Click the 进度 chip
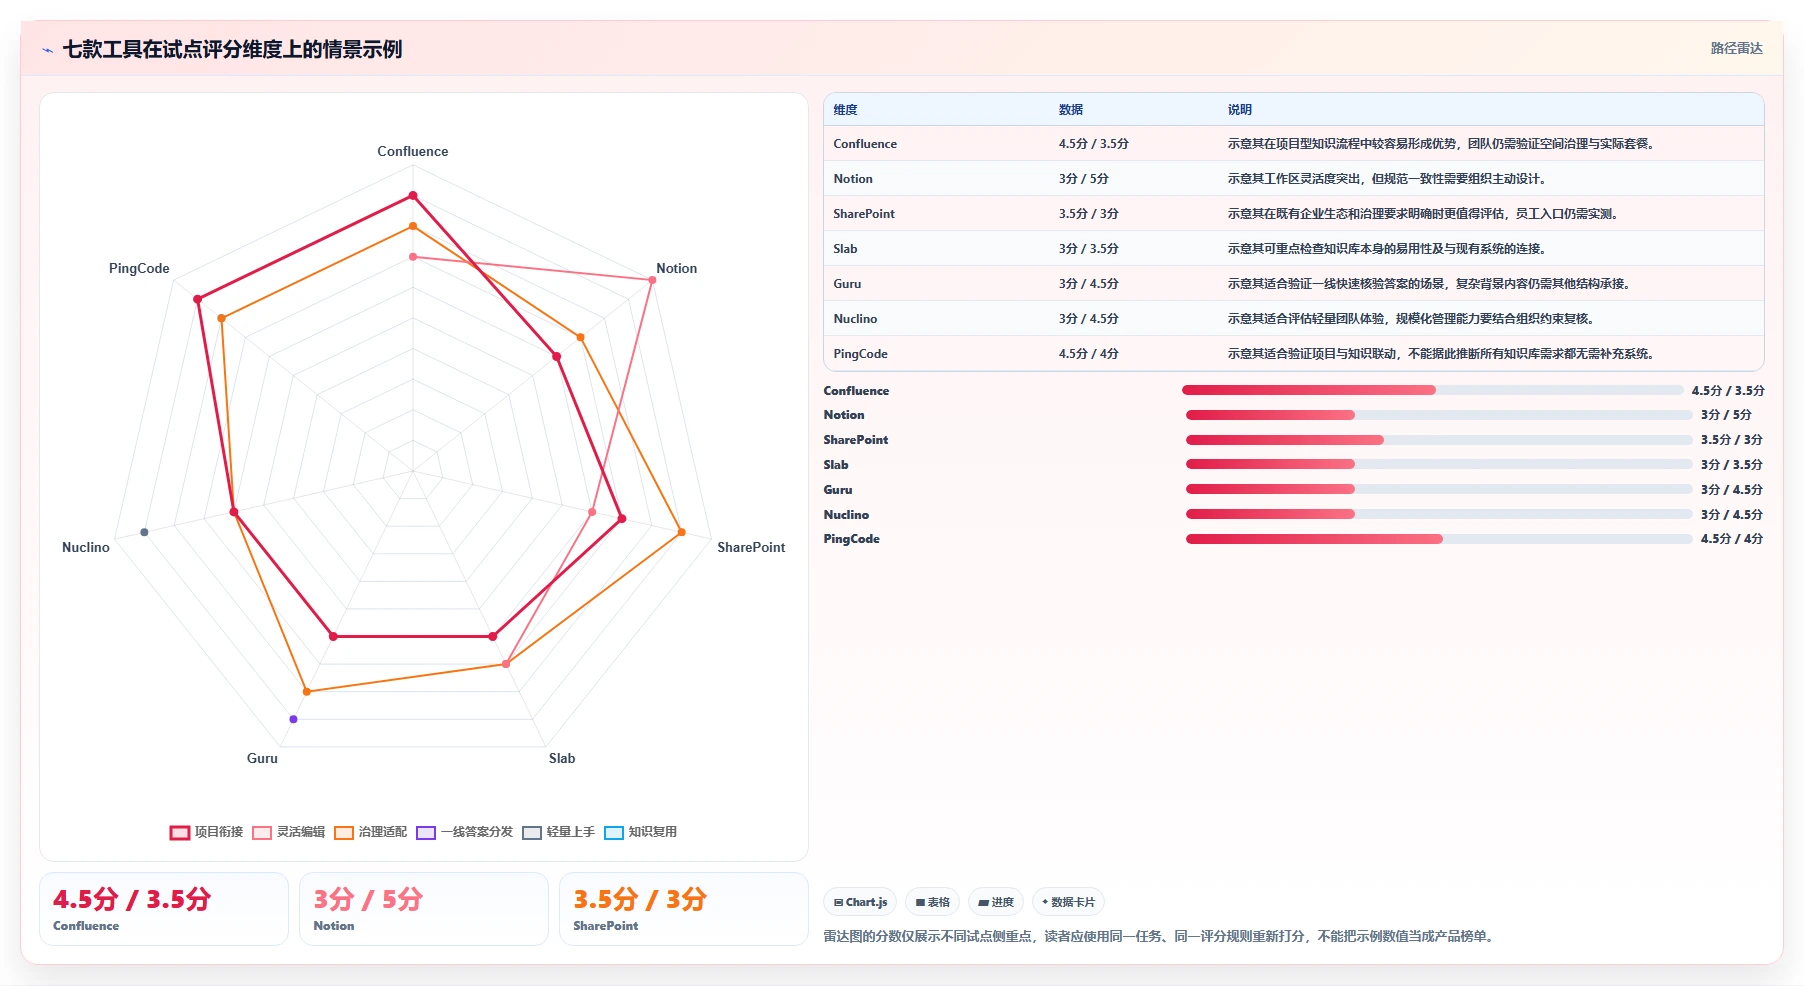Image resolution: width=1804 pixels, height=986 pixels. point(996,902)
